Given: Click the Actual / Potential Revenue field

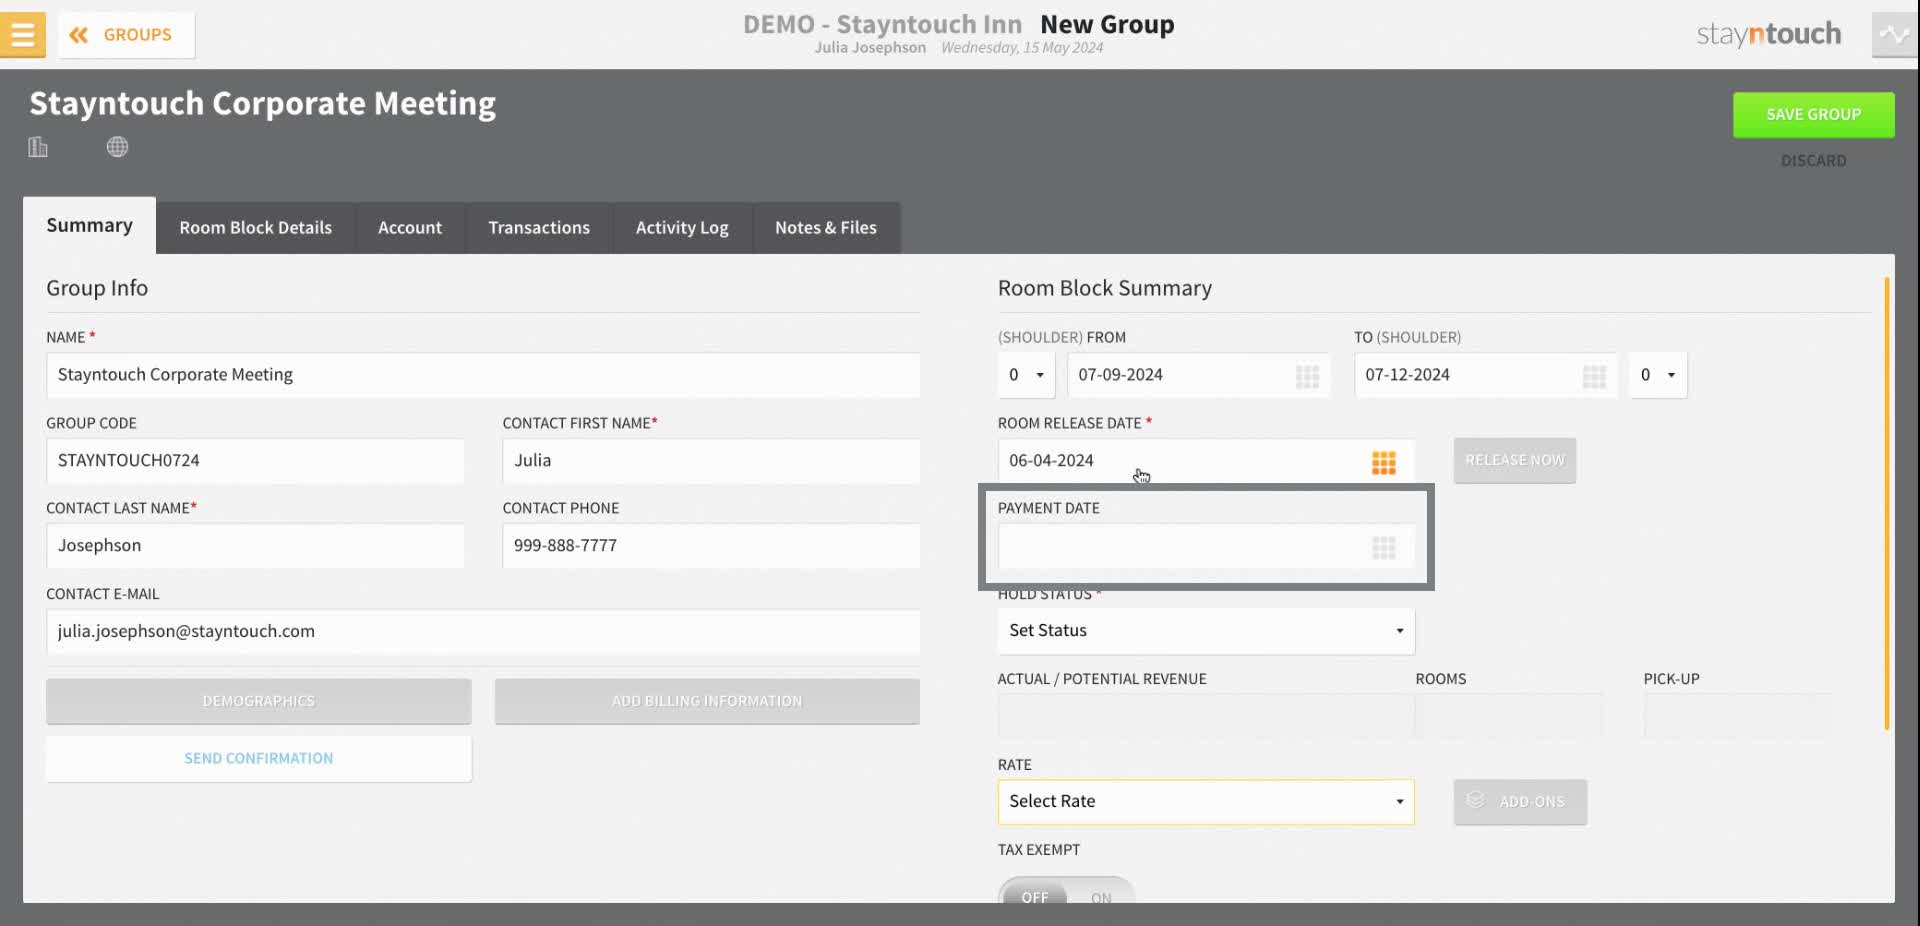Looking at the screenshot, I should (x=1206, y=716).
